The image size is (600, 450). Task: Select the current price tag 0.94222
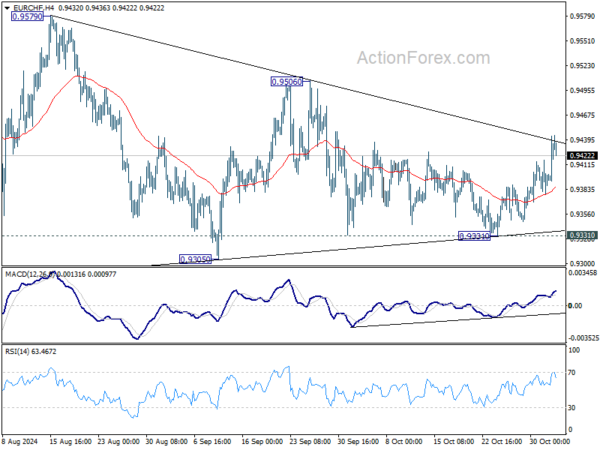(x=582, y=156)
